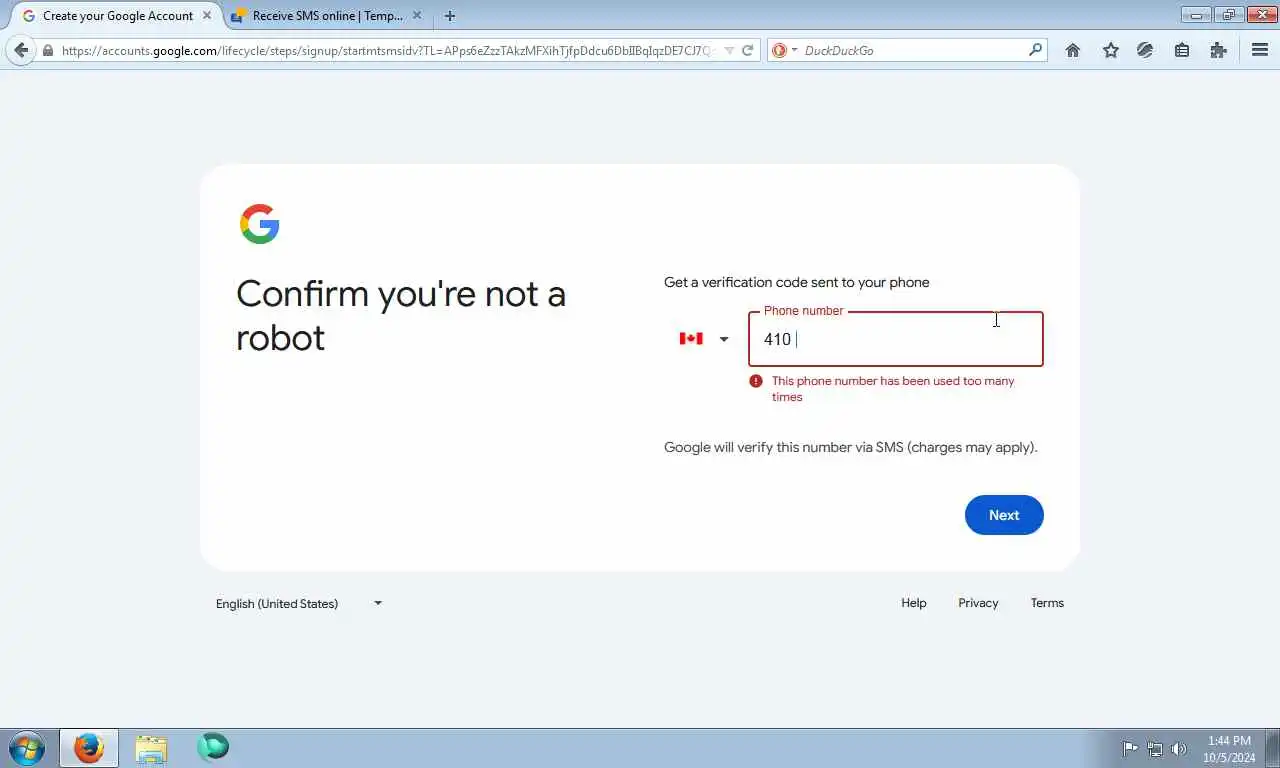Open the Canada flag country code dropdown
The width and height of the screenshot is (1280, 768).
[704, 339]
